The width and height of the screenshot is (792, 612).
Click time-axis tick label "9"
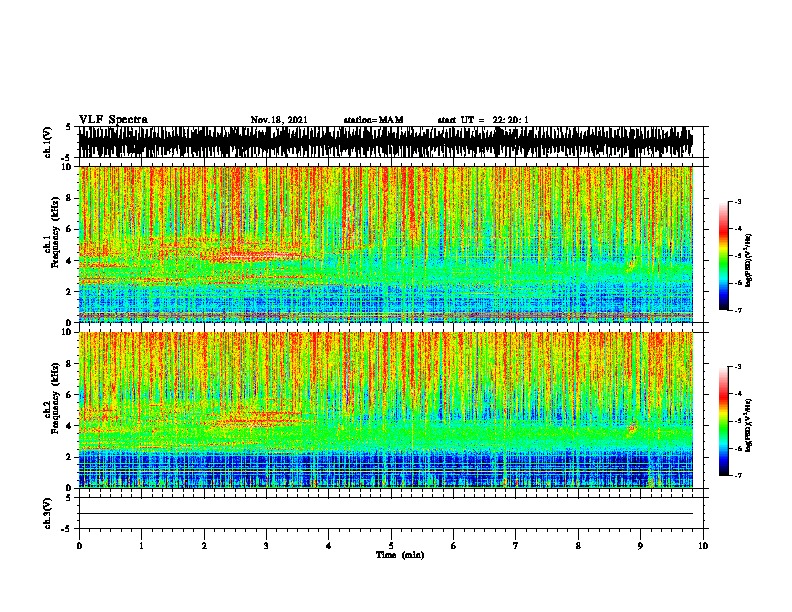[x=640, y=545]
